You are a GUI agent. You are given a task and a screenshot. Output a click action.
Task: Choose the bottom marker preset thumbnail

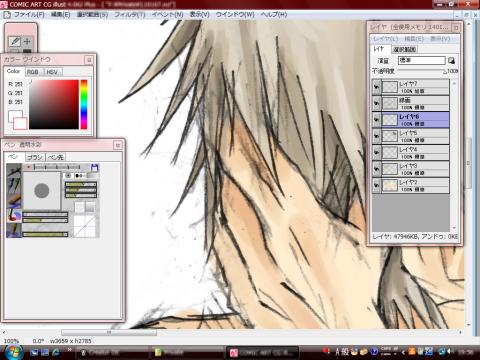14,230
